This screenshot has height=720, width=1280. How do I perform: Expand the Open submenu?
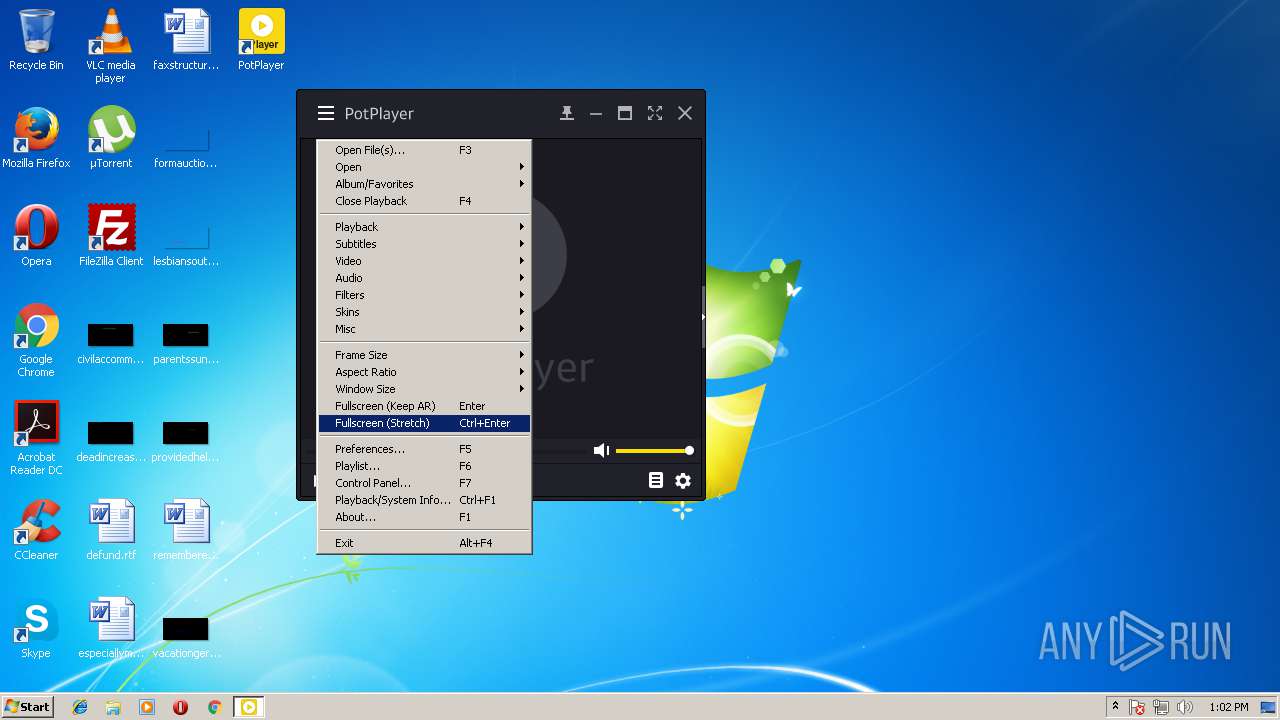[424, 167]
